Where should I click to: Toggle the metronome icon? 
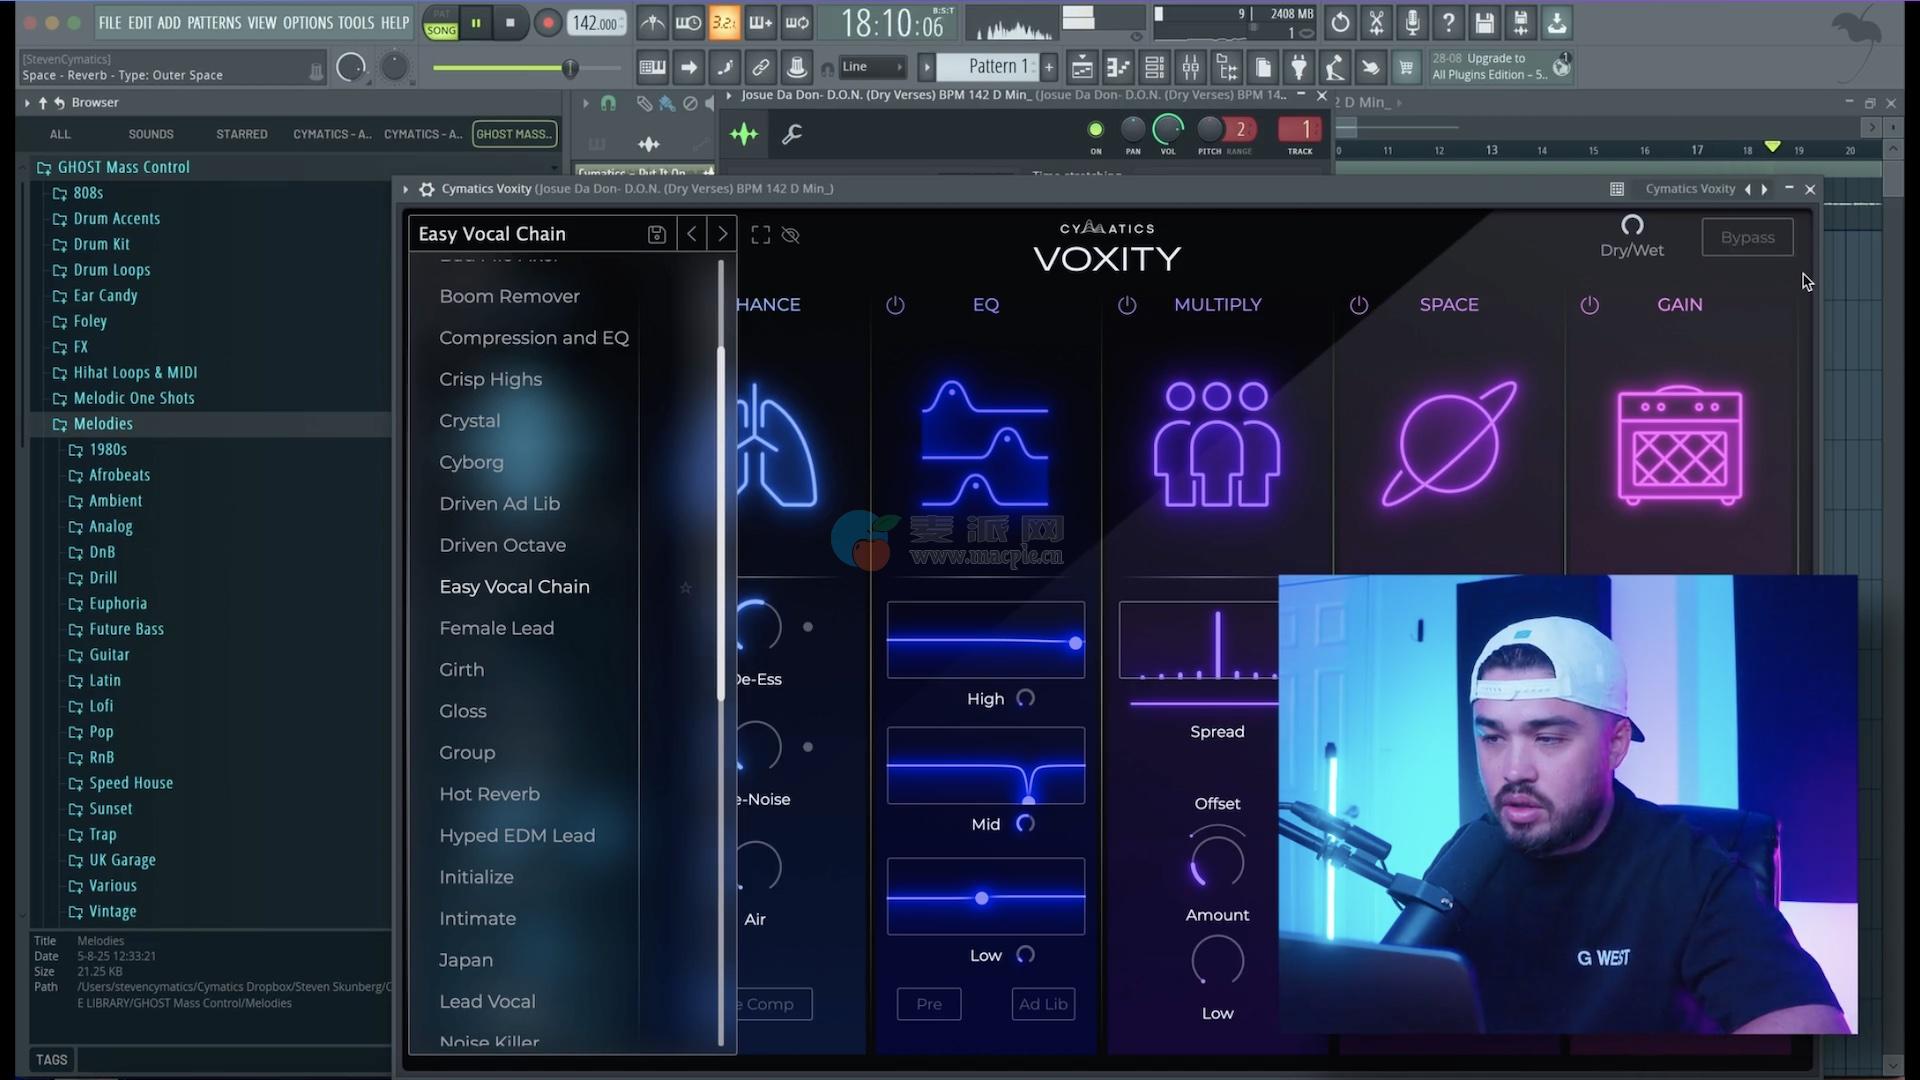tap(652, 23)
